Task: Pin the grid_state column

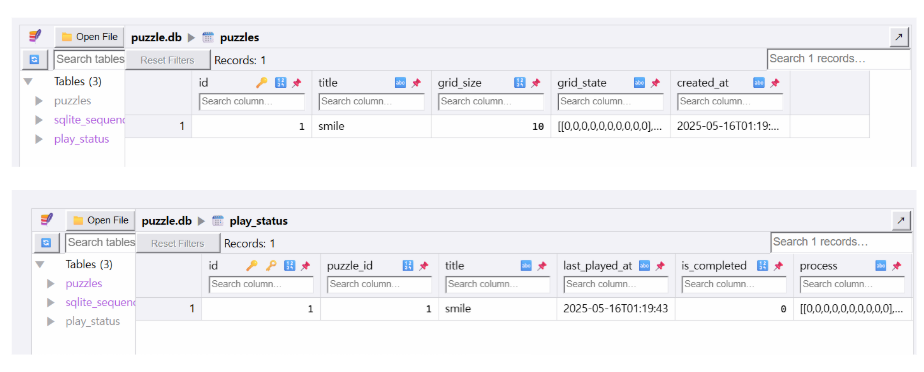Action: 655,83
